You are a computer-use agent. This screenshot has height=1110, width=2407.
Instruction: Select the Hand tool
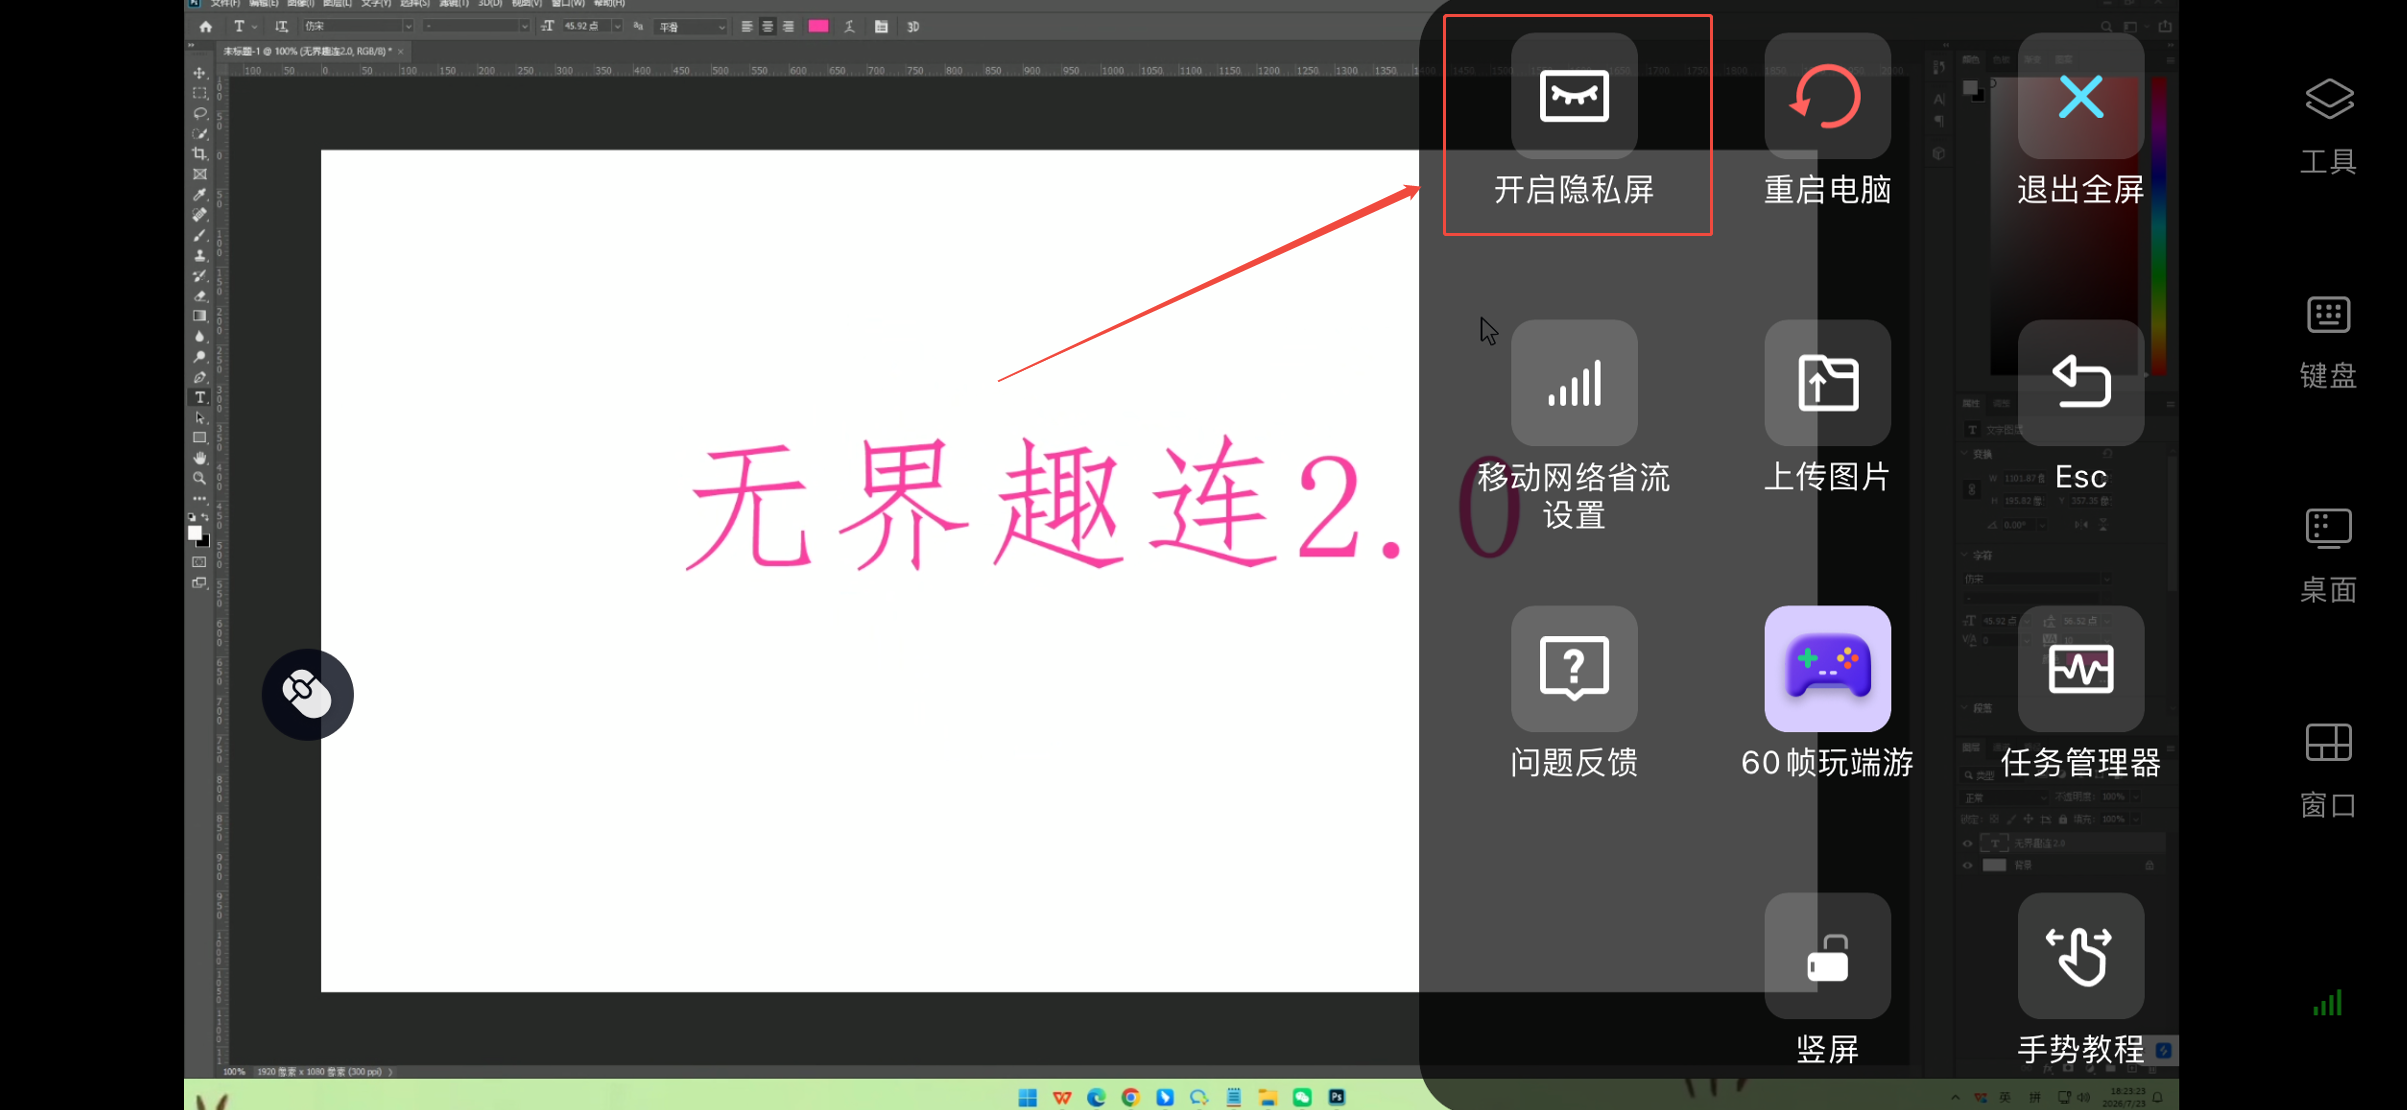pyautogui.click(x=200, y=458)
